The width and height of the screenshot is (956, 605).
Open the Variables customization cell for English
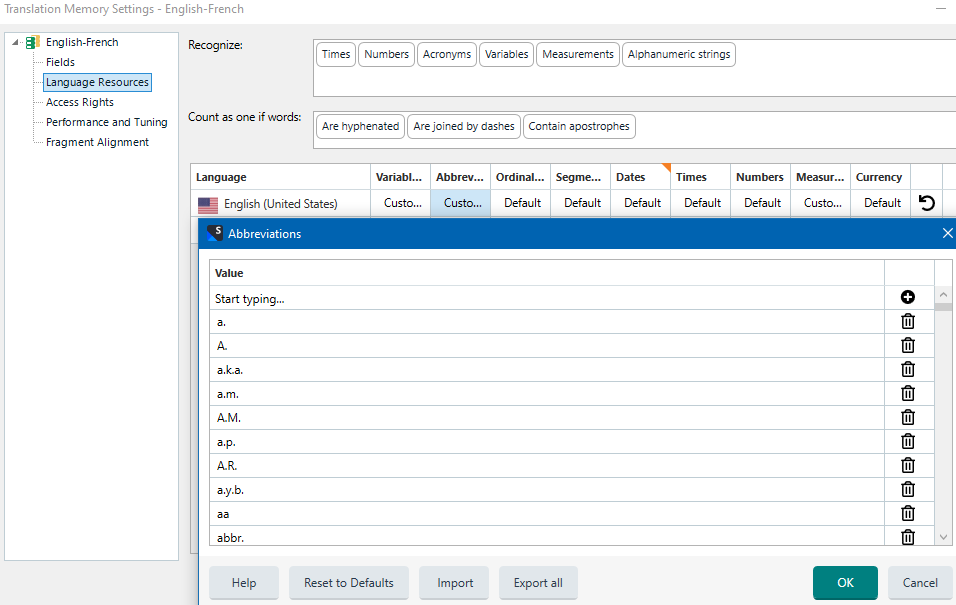[400, 202]
